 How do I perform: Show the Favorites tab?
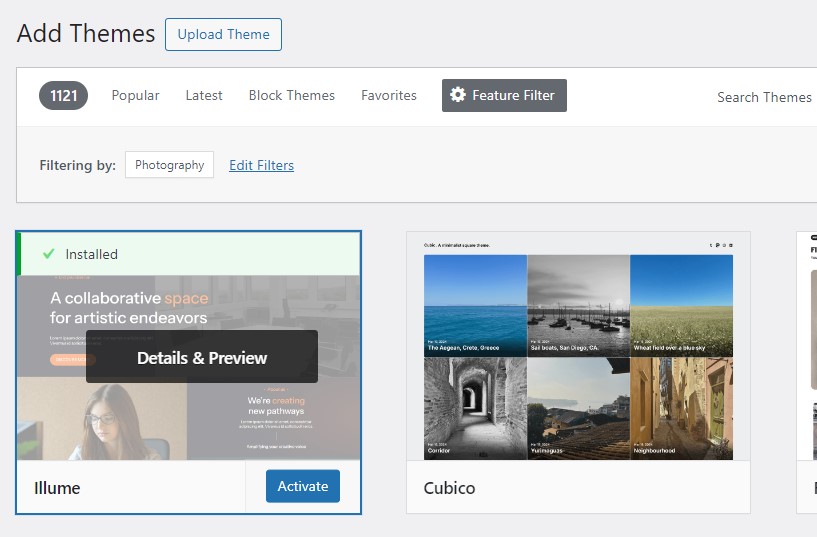[389, 95]
